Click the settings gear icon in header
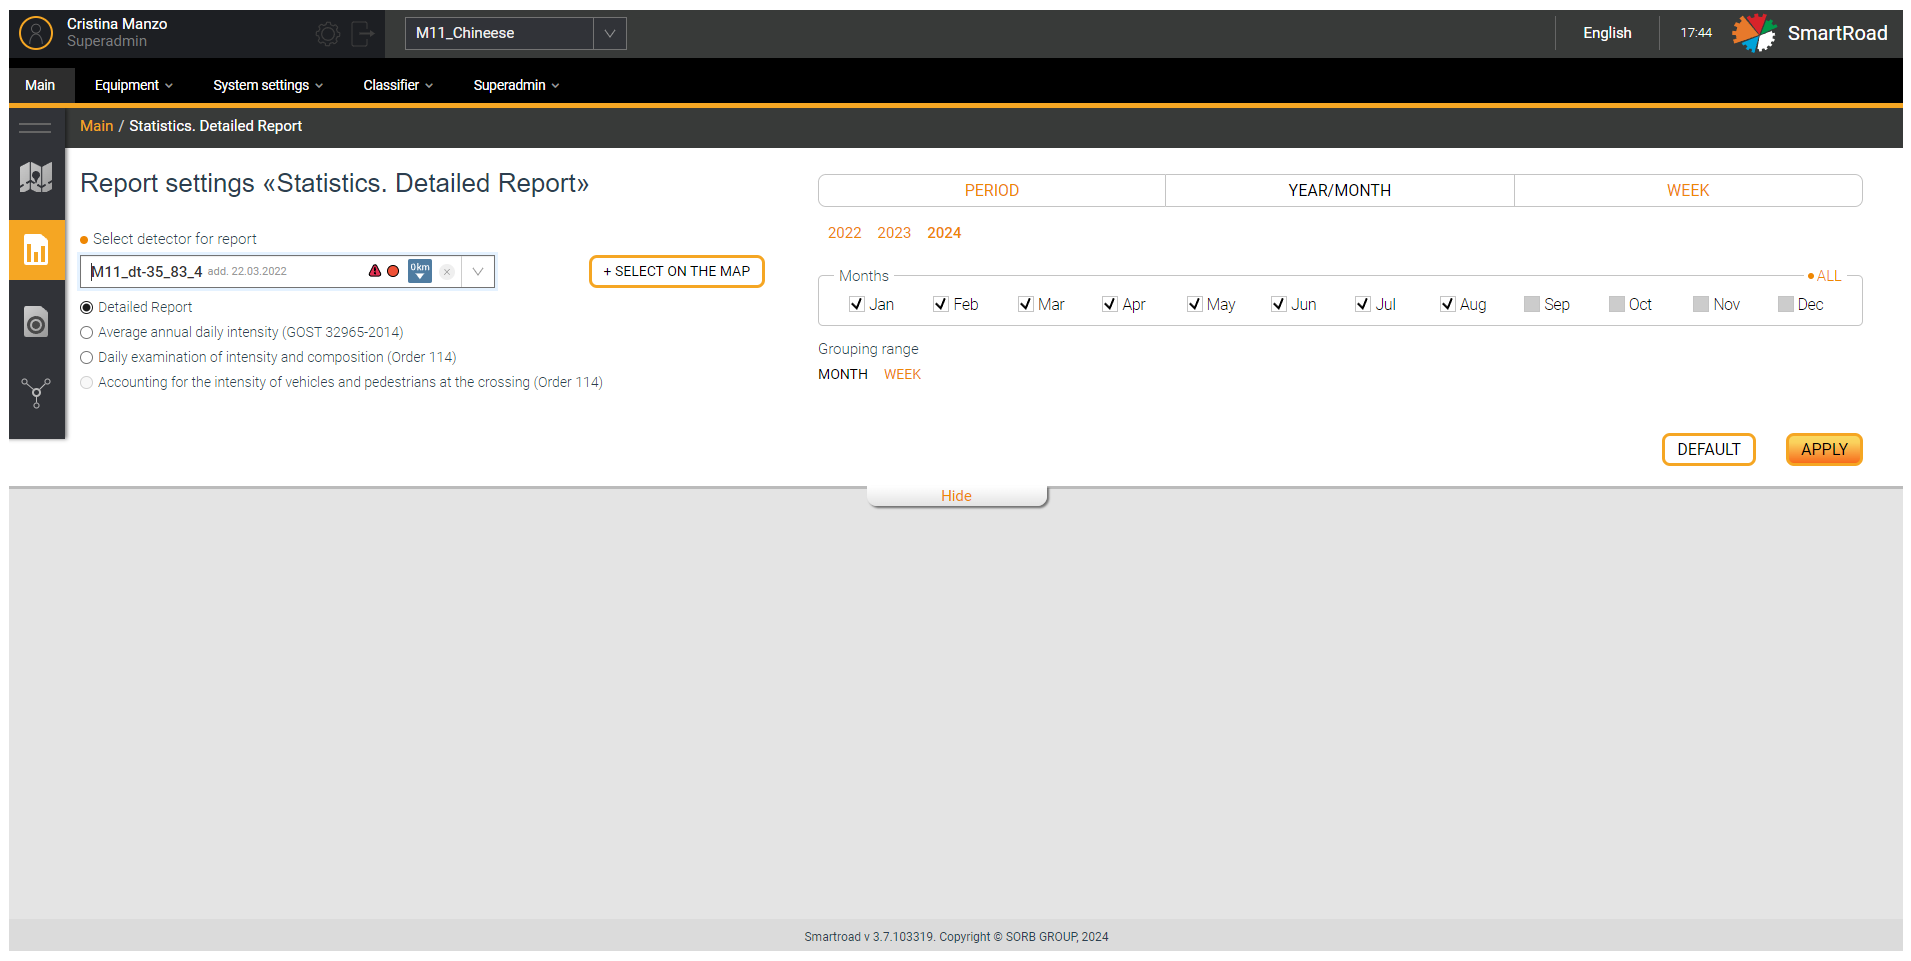Viewport: 1911px width, 961px height. coord(327,34)
